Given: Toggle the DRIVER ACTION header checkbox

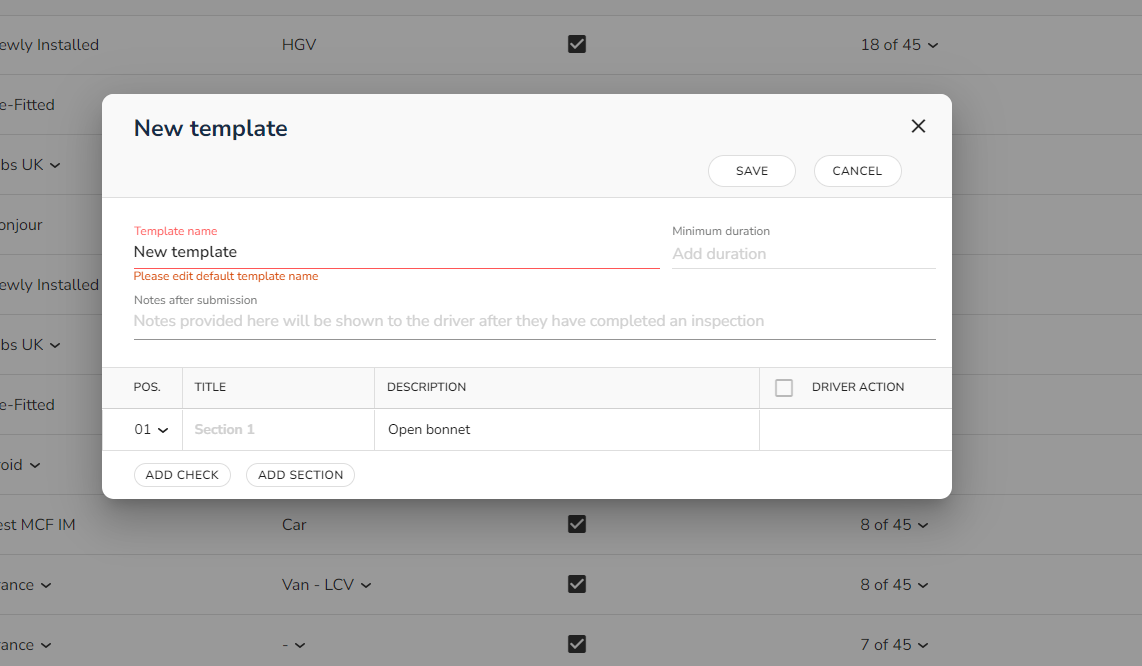Looking at the screenshot, I should coord(784,388).
